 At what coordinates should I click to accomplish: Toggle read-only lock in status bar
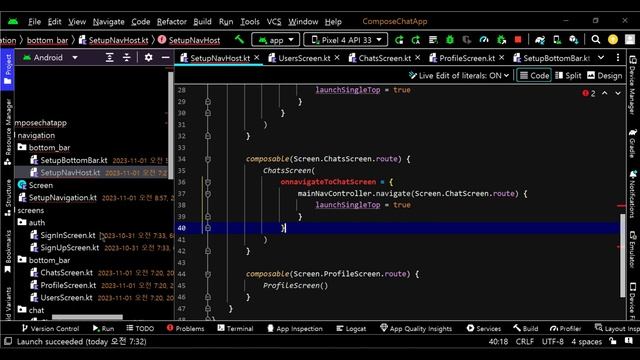pos(613,341)
